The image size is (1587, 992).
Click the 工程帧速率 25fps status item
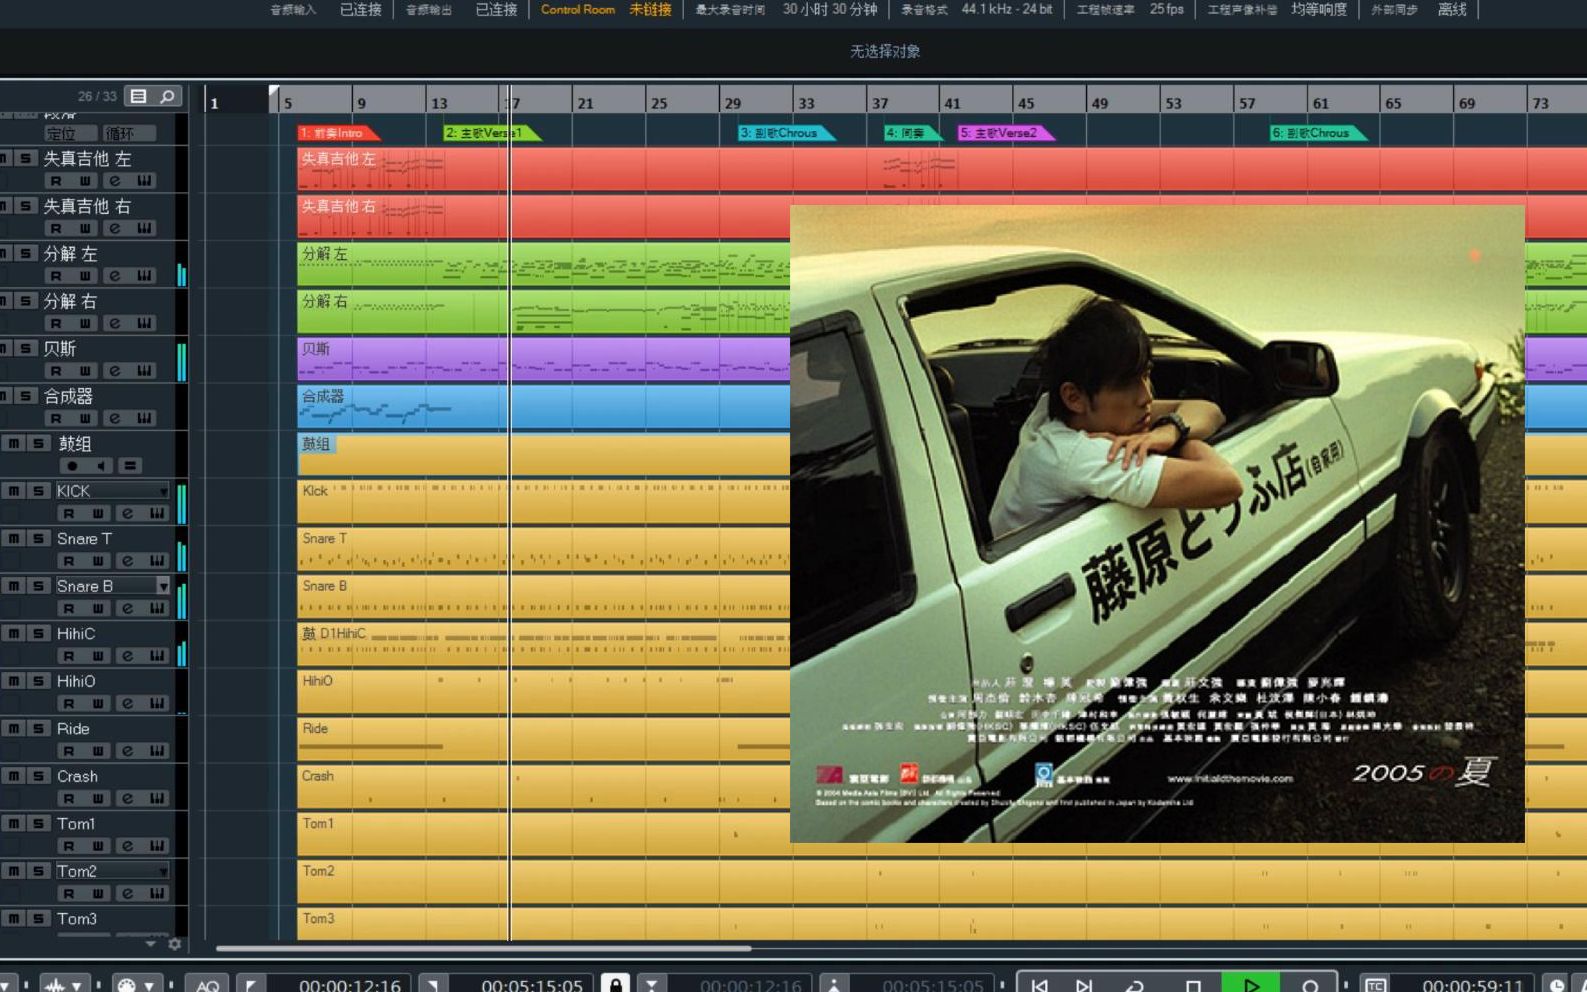[1130, 9]
